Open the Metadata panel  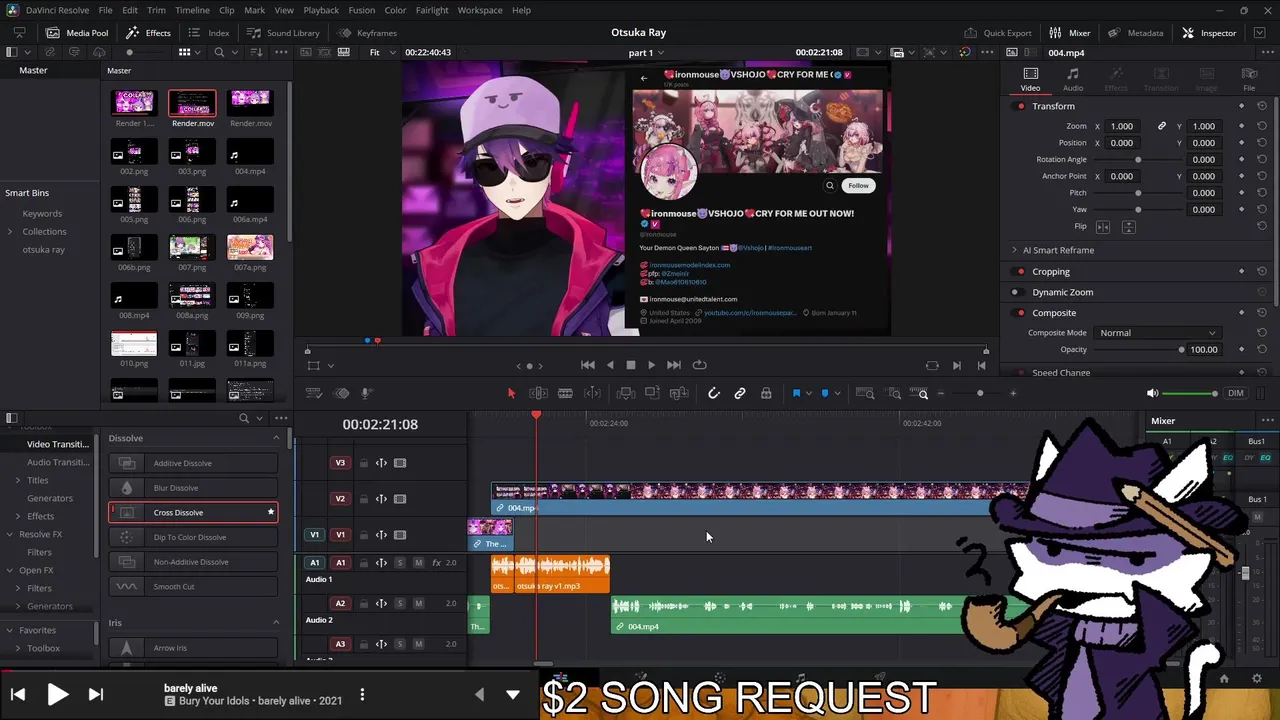pos(1135,33)
